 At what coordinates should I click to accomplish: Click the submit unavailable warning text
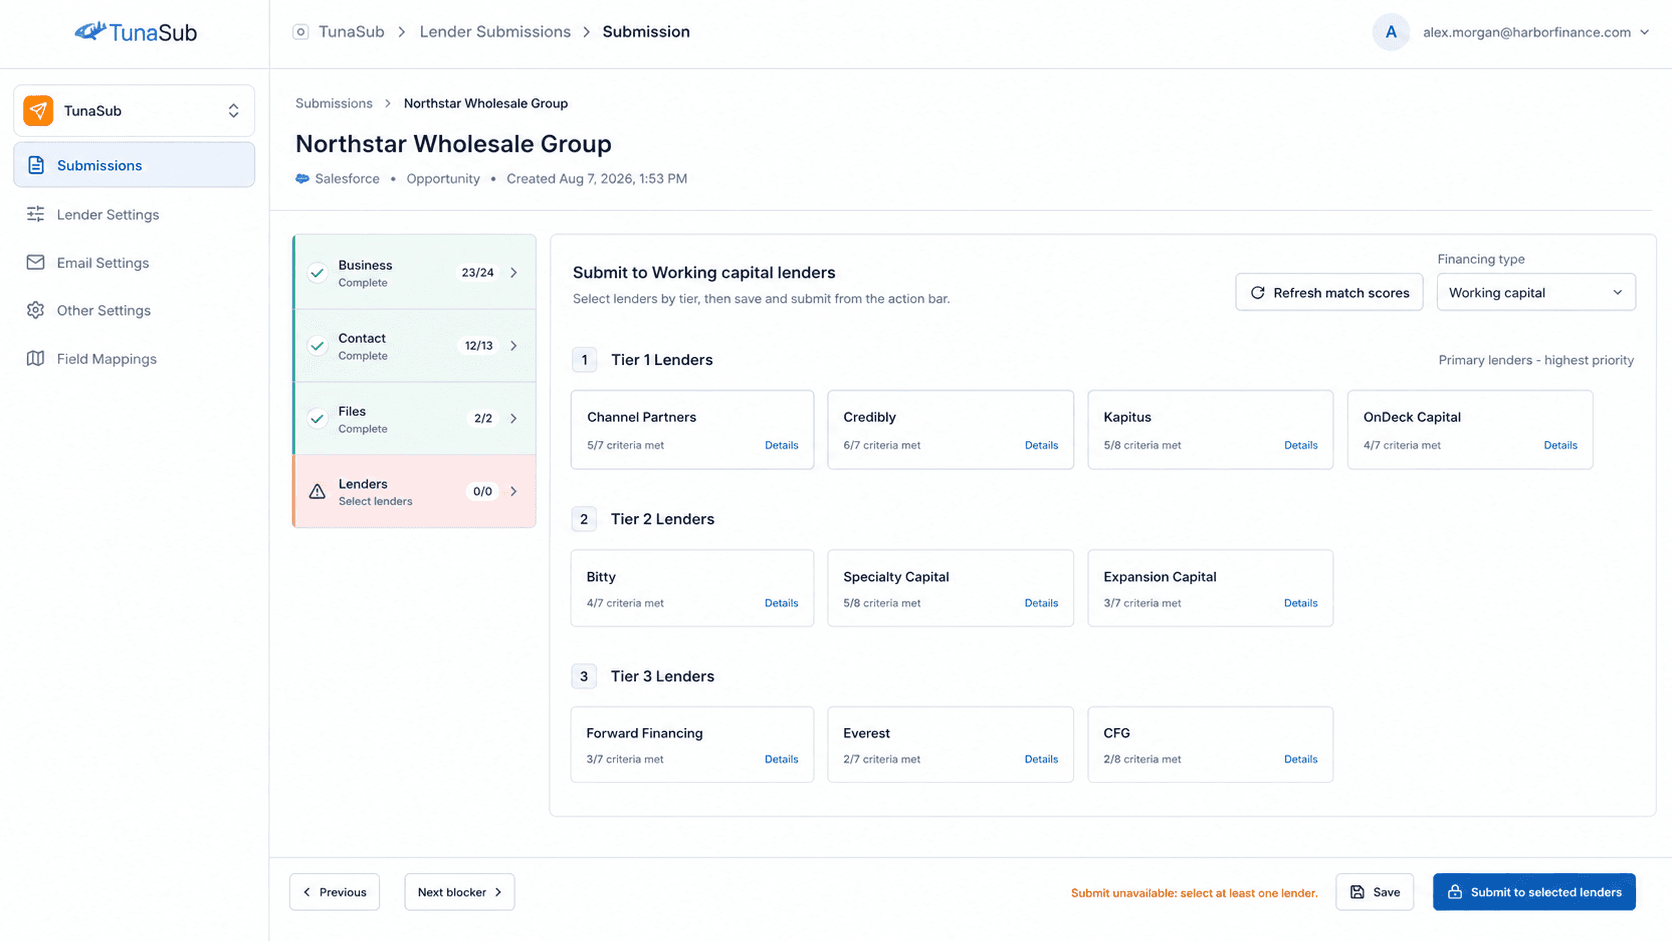click(1194, 893)
